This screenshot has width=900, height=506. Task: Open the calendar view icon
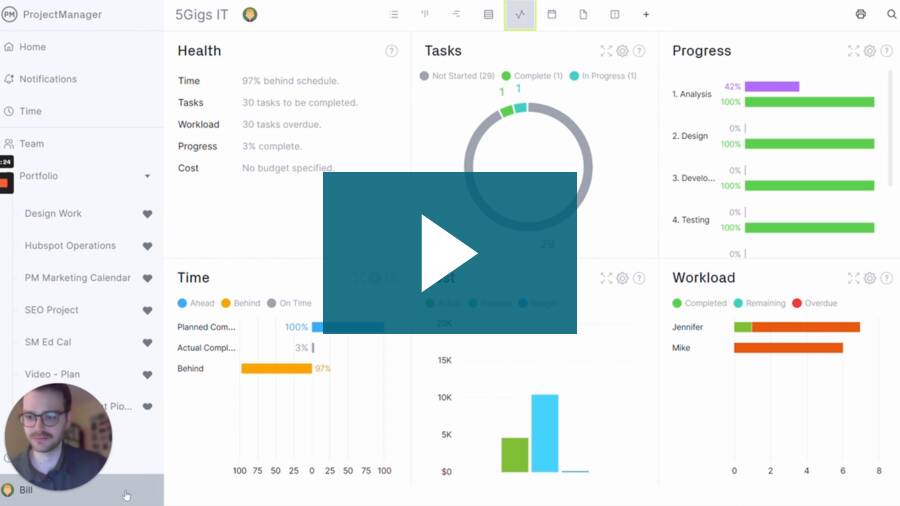[552, 14]
